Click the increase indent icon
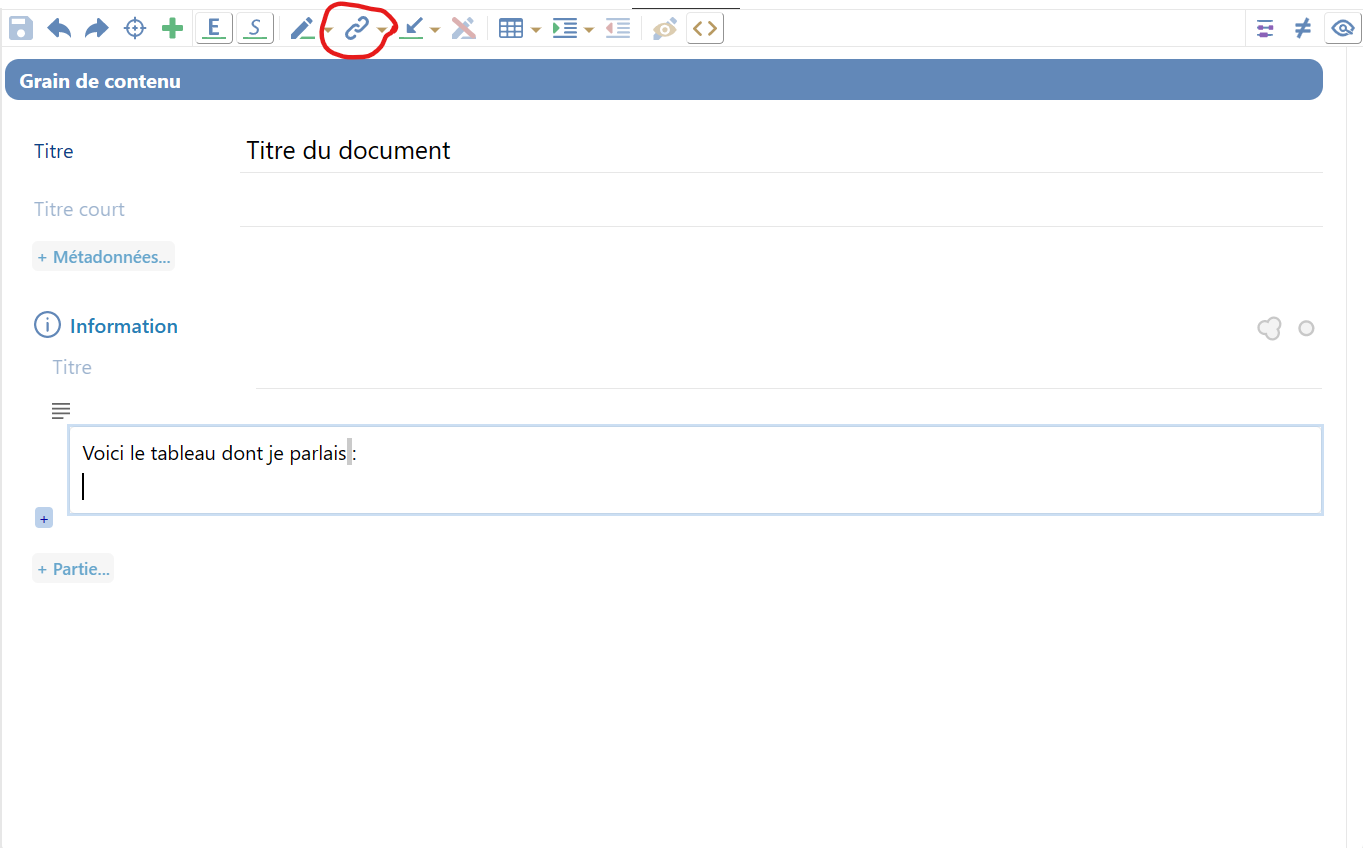This screenshot has height=848, width=1363. pyautogui.click(x=565, y=29)
